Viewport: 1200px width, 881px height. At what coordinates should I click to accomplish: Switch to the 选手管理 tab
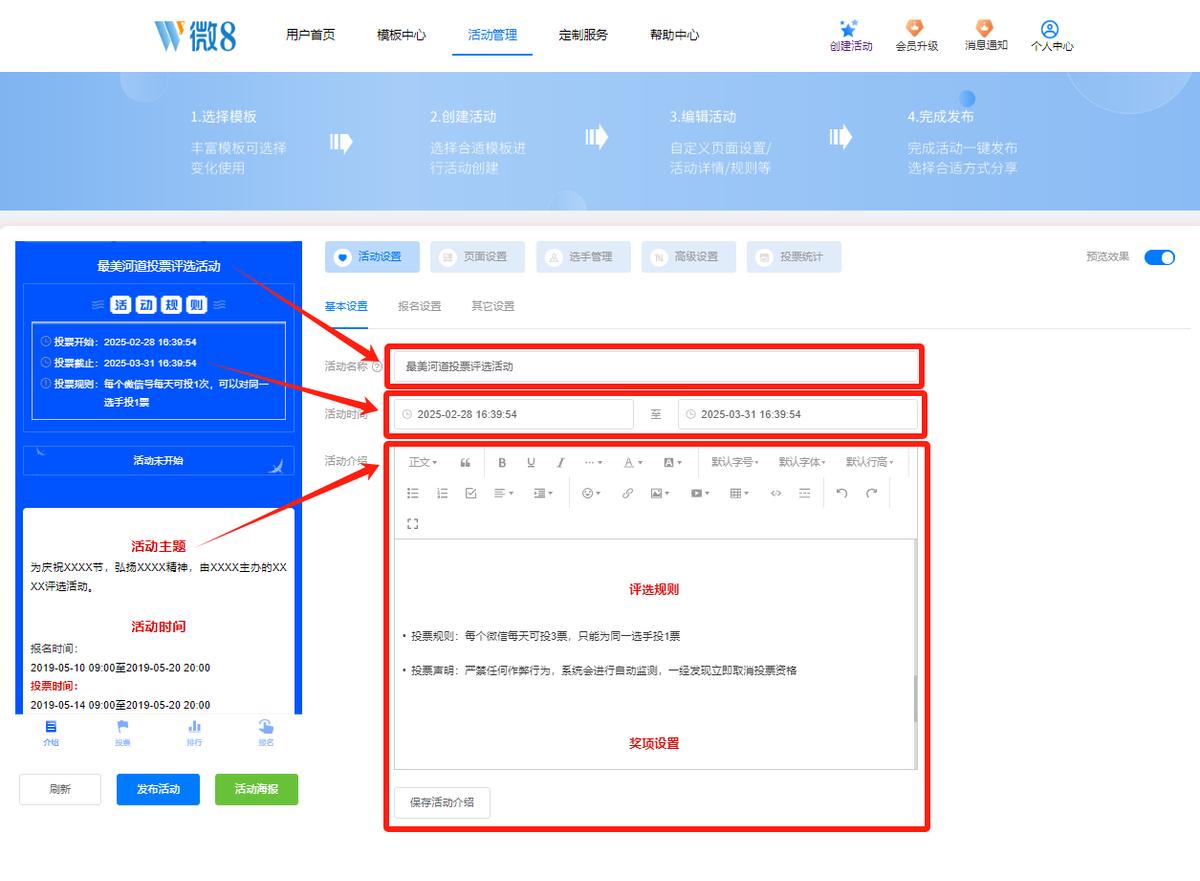click(583, 257)
